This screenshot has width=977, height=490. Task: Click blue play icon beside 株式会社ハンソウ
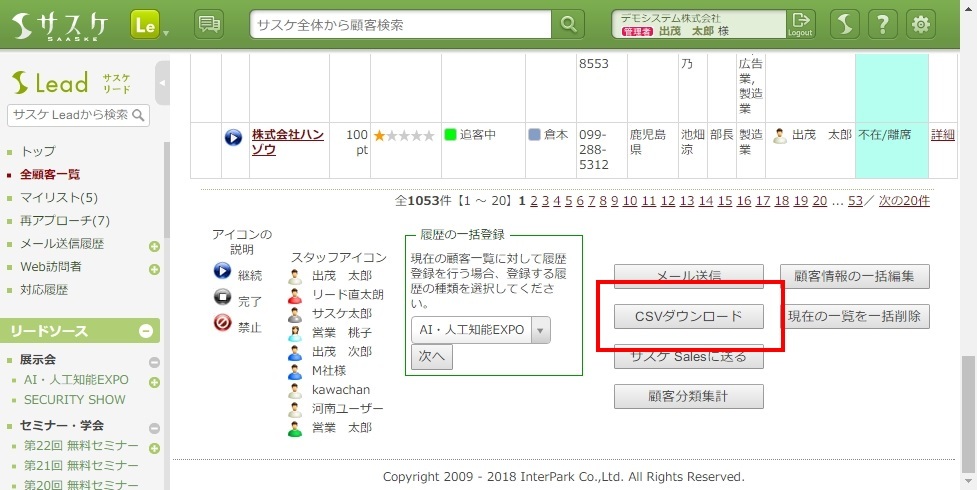pos(233,137)
